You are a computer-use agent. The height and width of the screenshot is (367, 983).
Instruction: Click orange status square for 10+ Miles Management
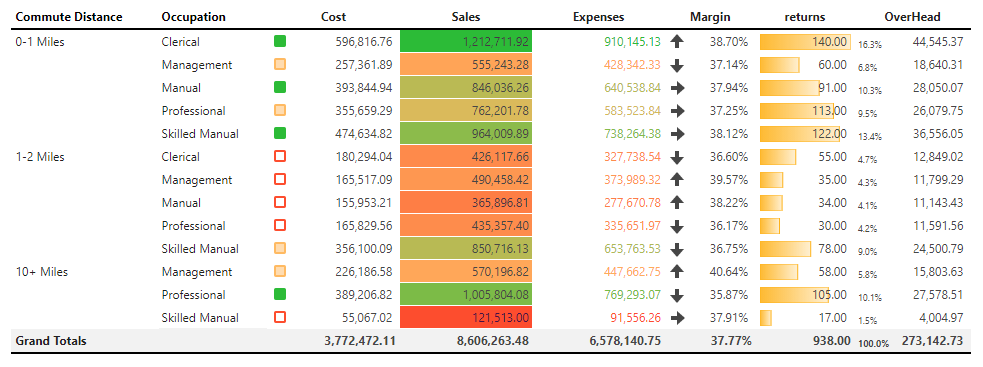coord(280,271)
